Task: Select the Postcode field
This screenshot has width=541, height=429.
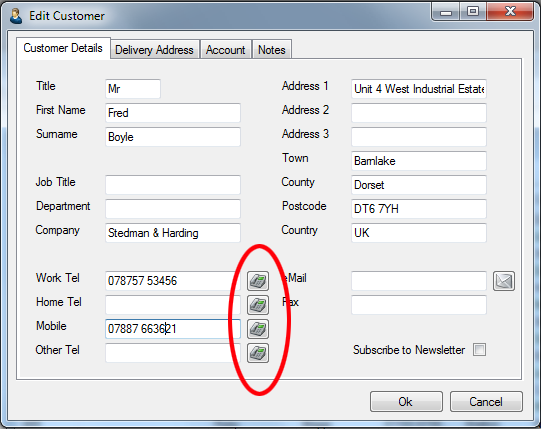Action: (x=419, y=209)
